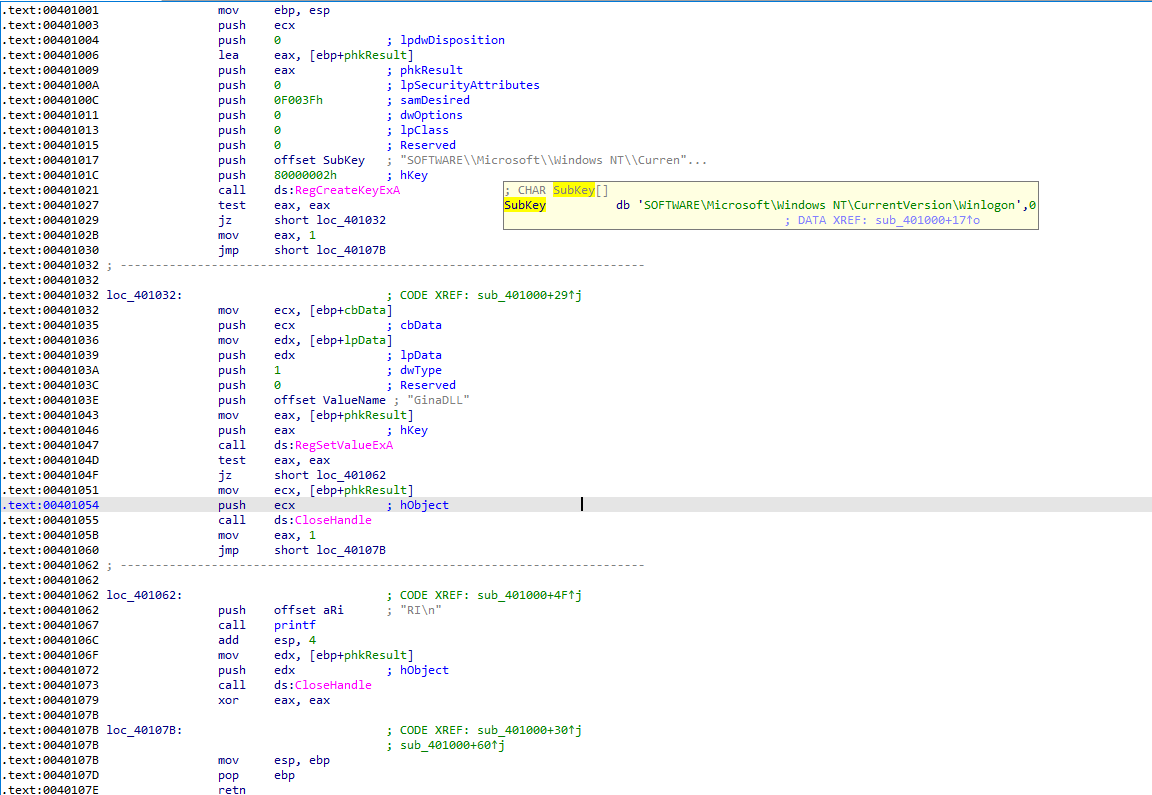
Task: Select the 'offset aRi' operand
Action: (x=309, y=610)
